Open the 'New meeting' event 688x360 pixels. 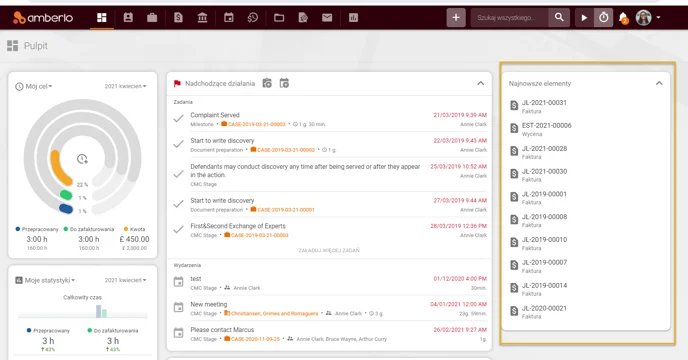(209, 304)
